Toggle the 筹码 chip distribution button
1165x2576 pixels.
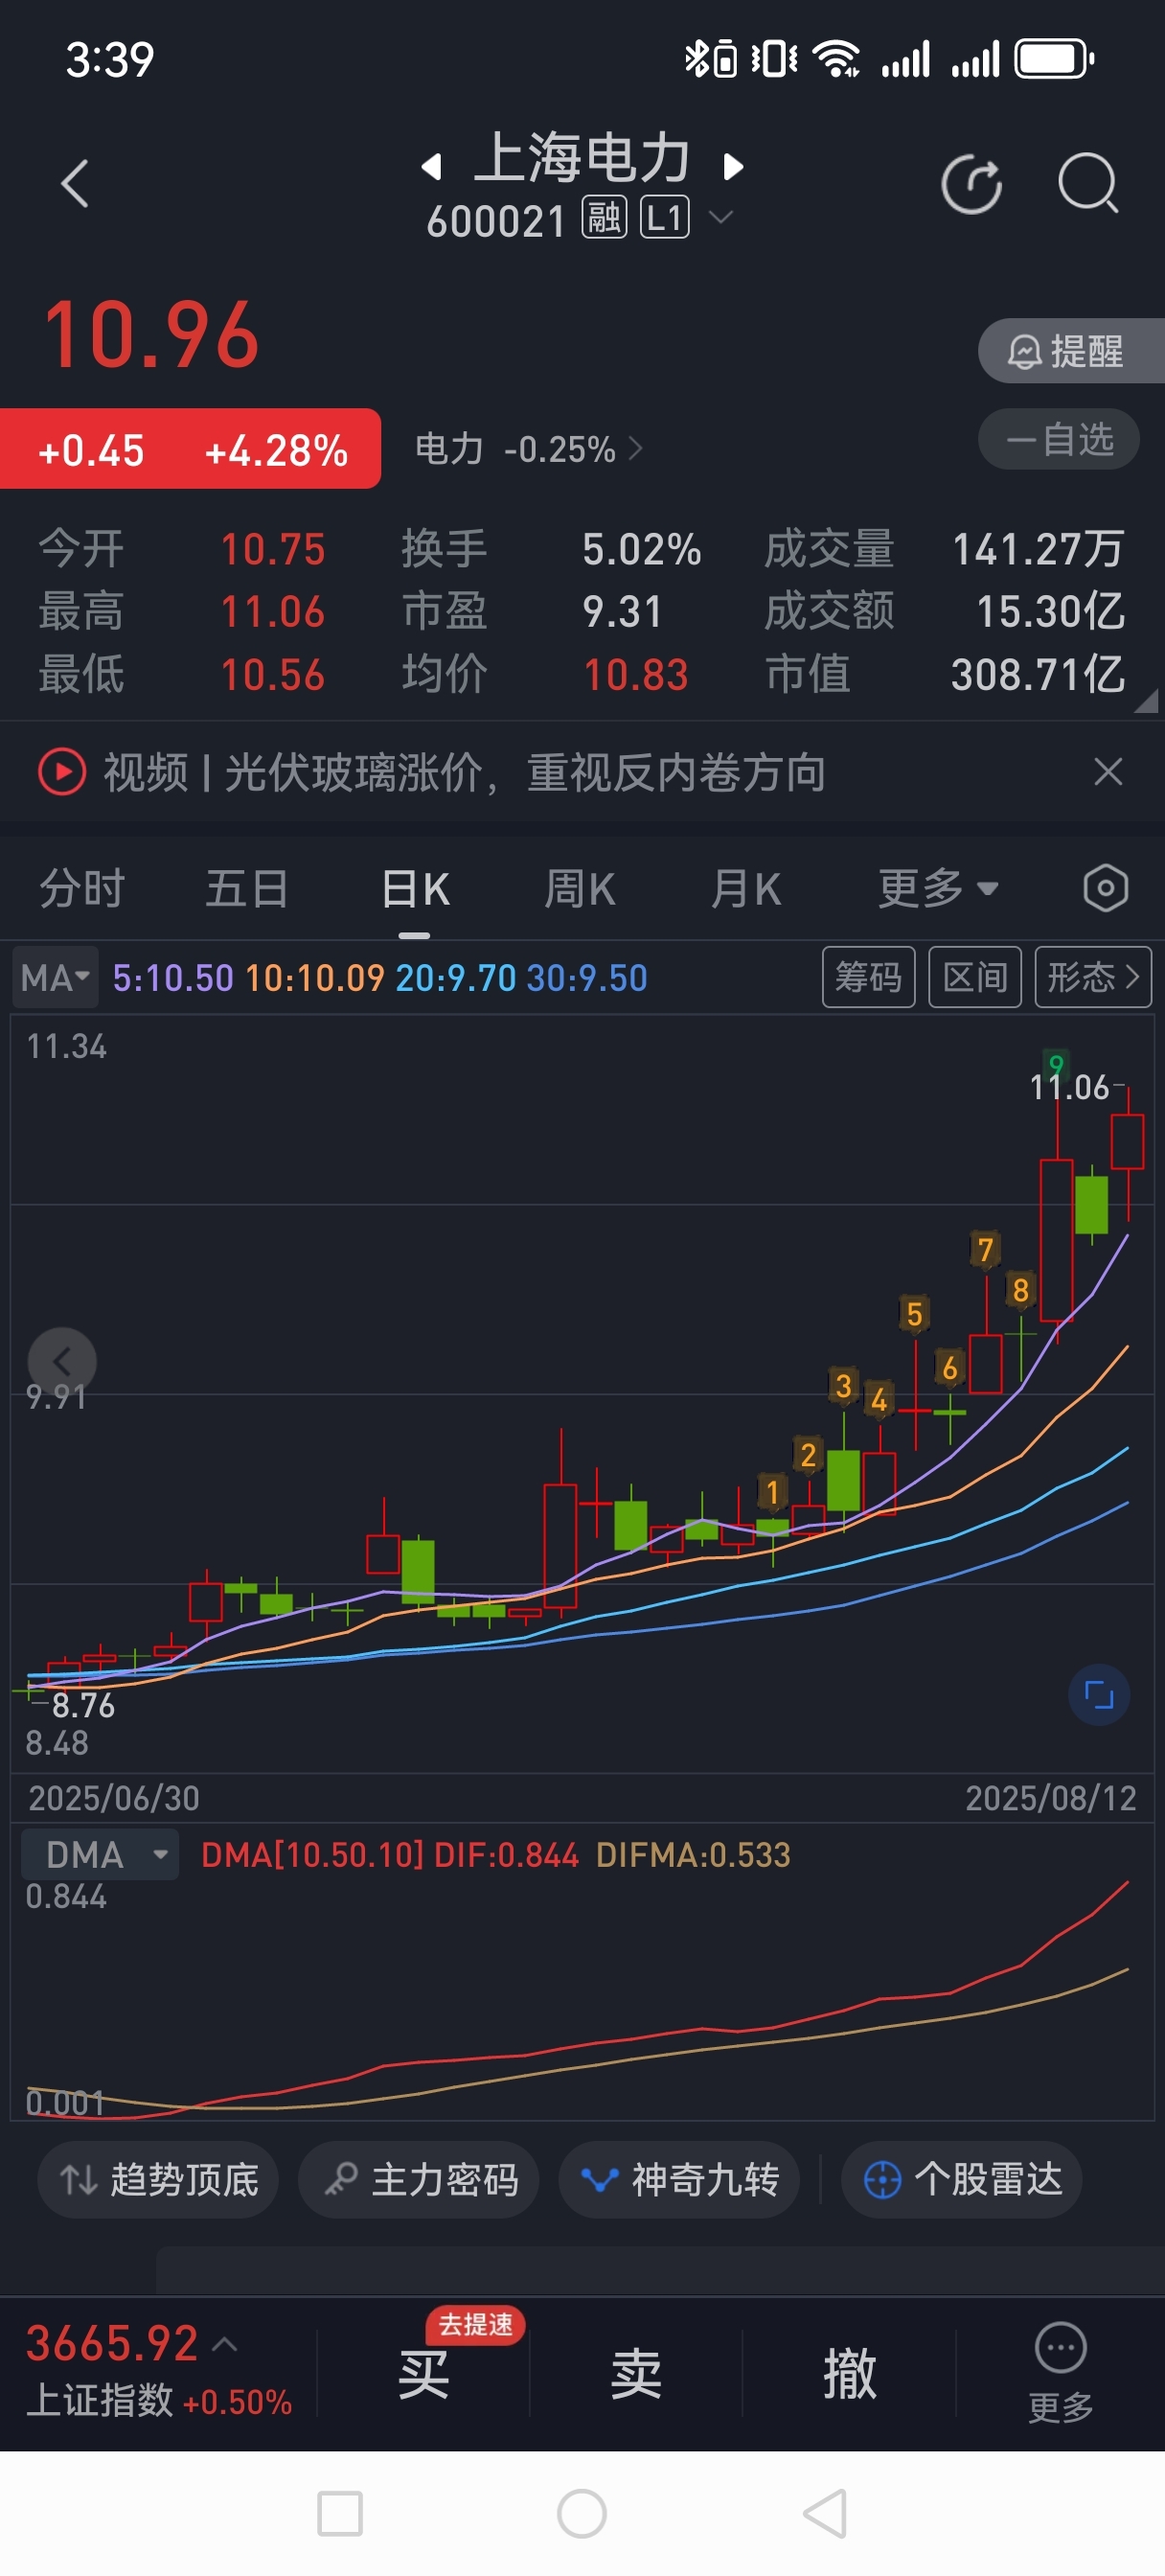tap(868, 976)
